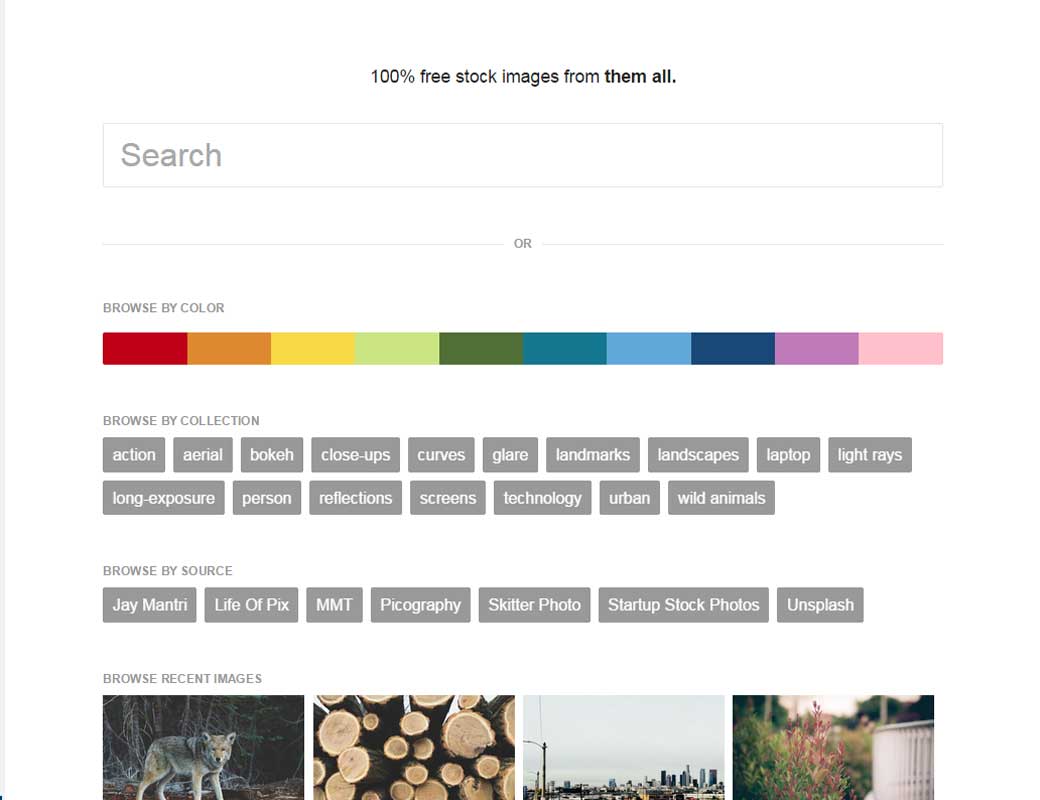Filter by the pink color swatch
This screenshot has height=800, width=1040.
pos(900,348)
